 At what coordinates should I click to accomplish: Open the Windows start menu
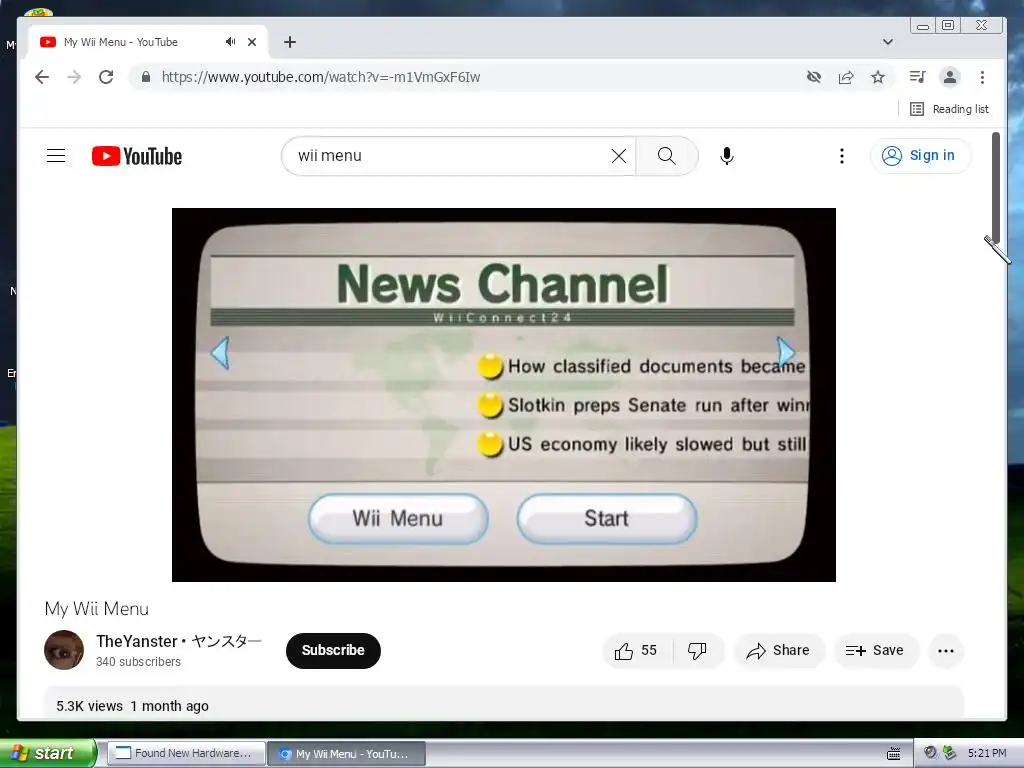click(47, 753)
